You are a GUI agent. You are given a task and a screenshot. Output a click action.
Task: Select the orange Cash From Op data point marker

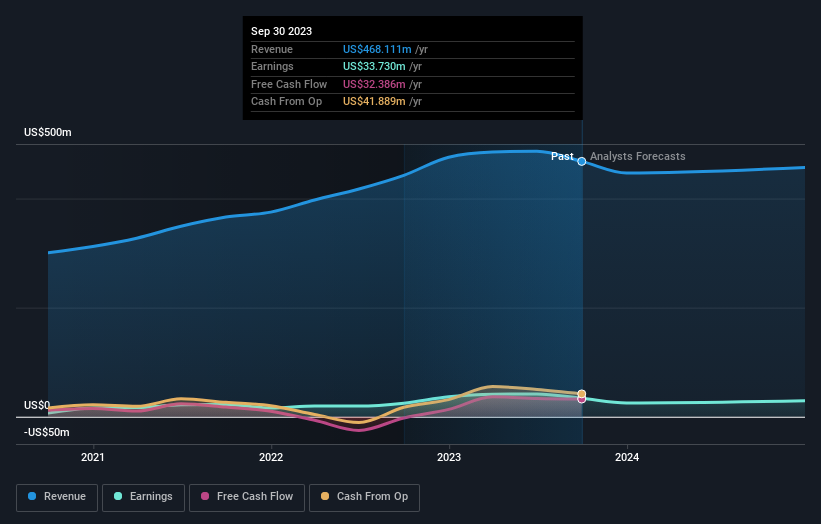(x=582, y=394)
